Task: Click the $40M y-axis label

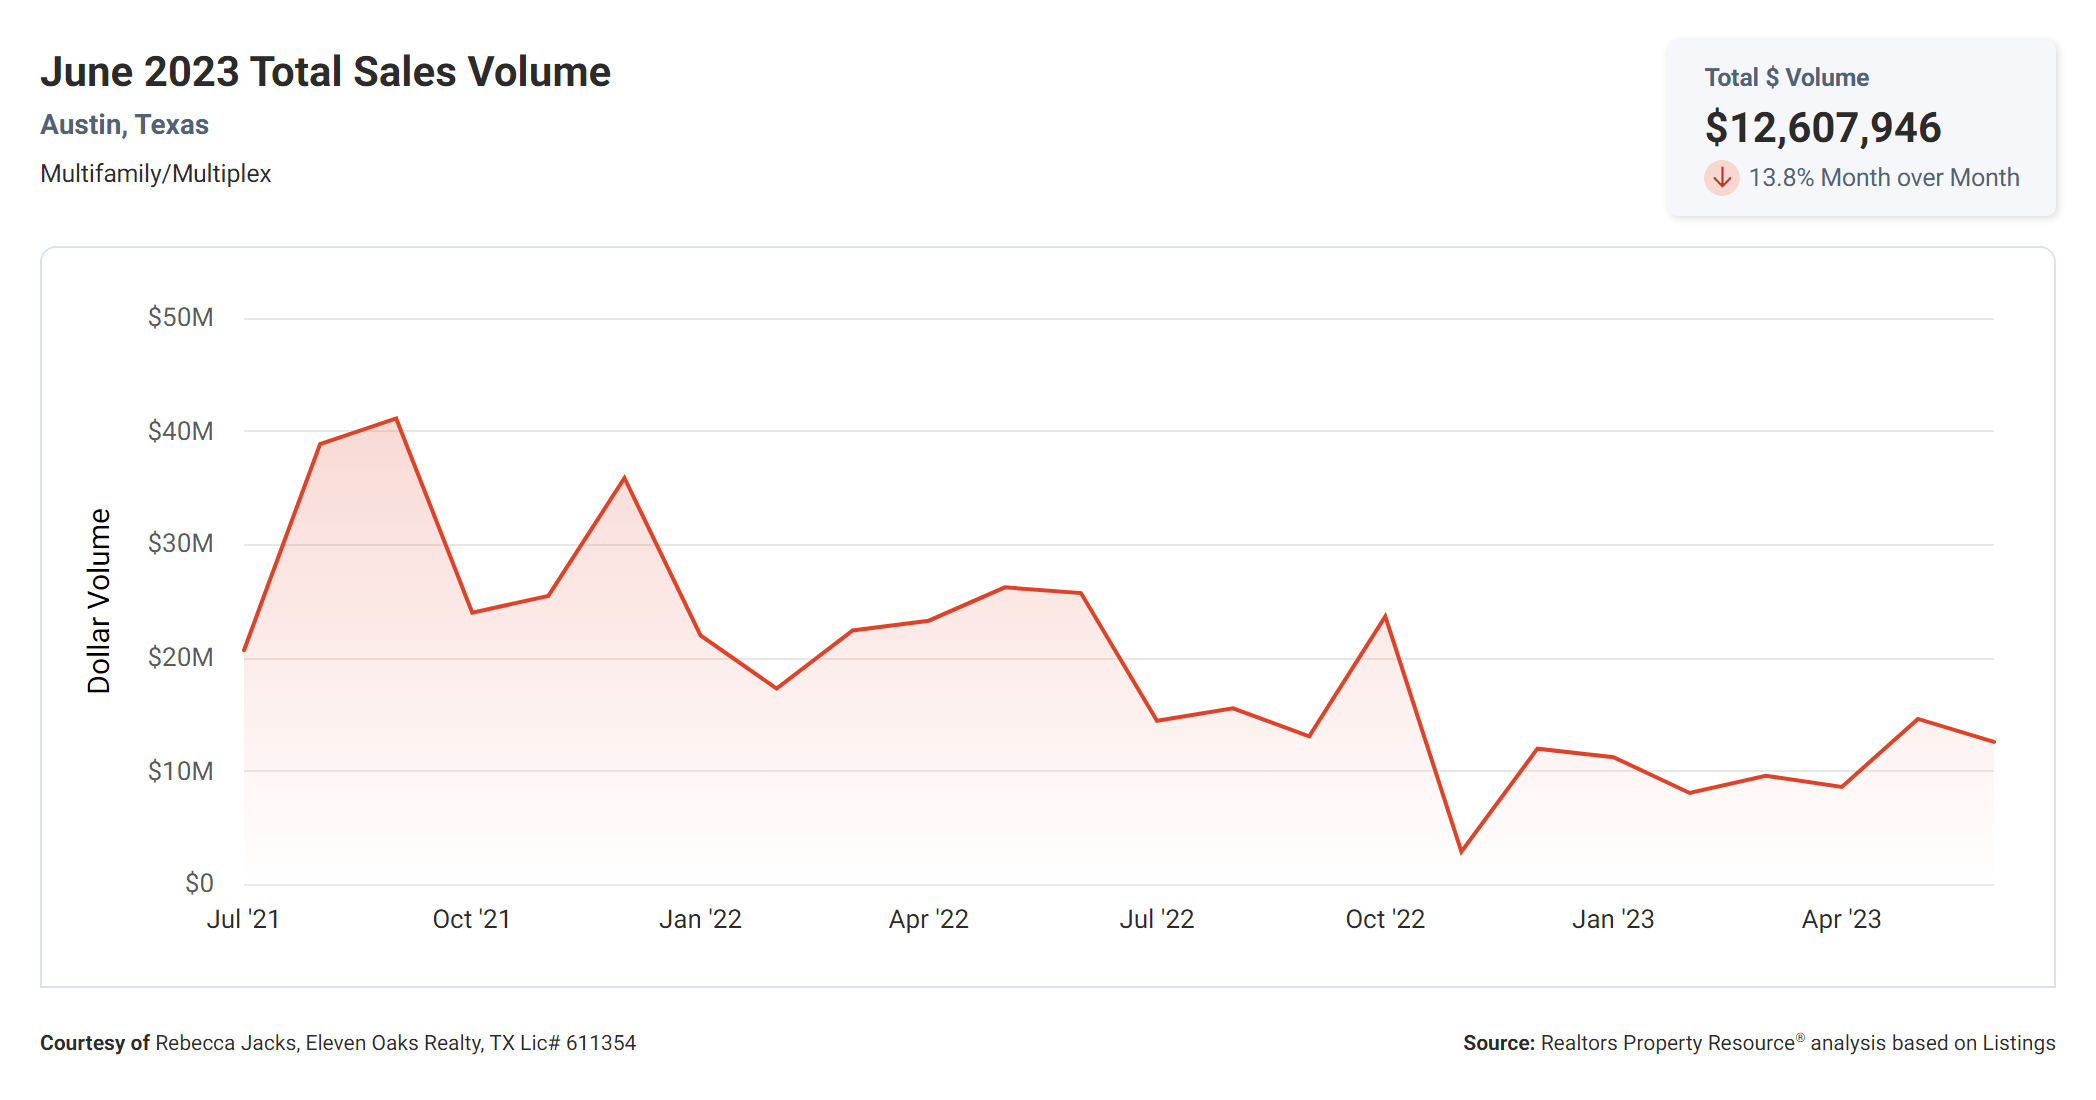Action: click(x=181, y=431)
